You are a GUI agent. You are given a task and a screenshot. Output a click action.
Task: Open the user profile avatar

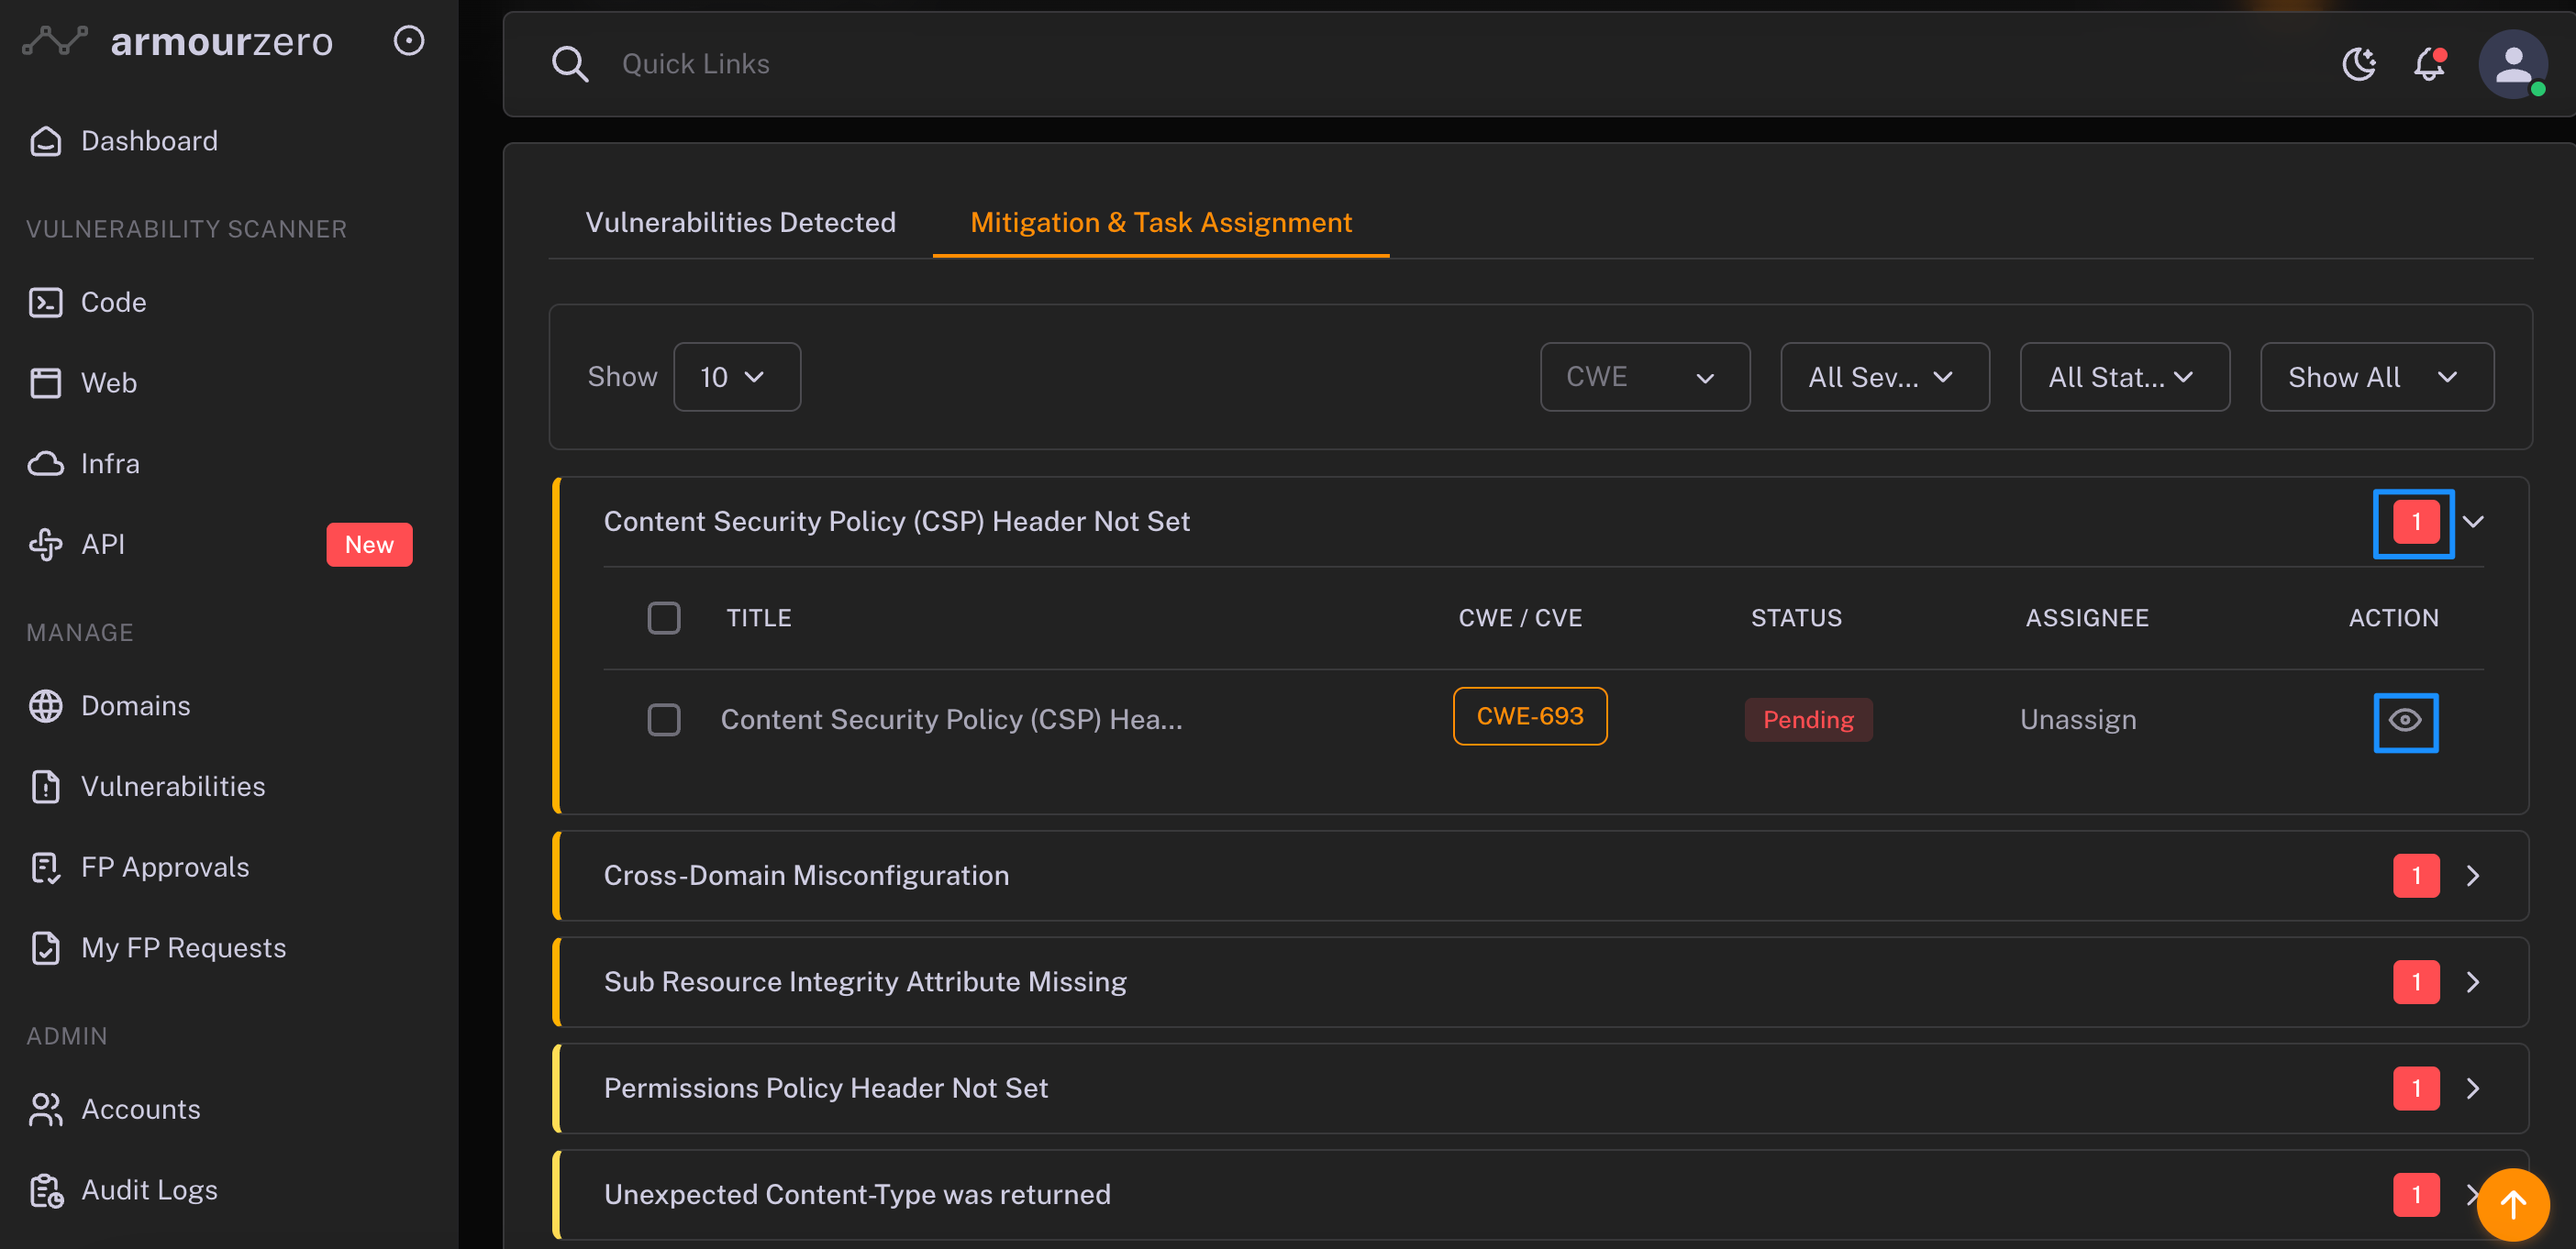2512,64
